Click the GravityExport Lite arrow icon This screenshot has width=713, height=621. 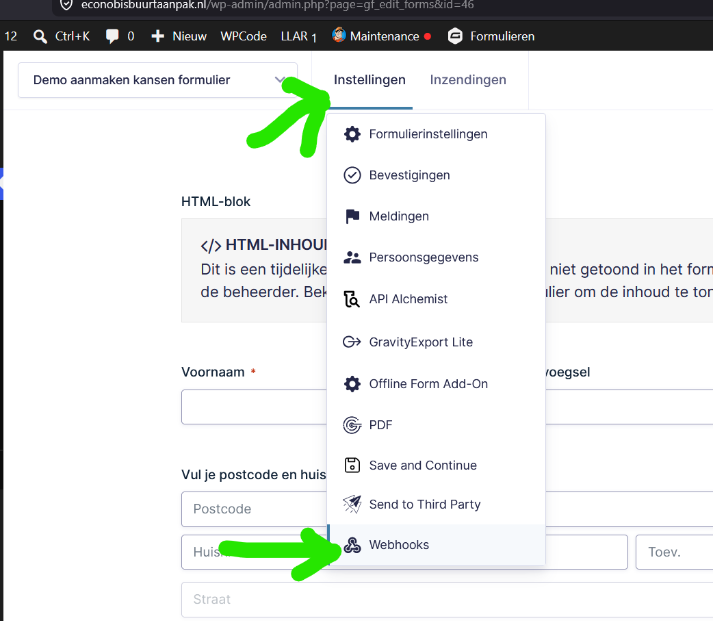click(352, 342)
